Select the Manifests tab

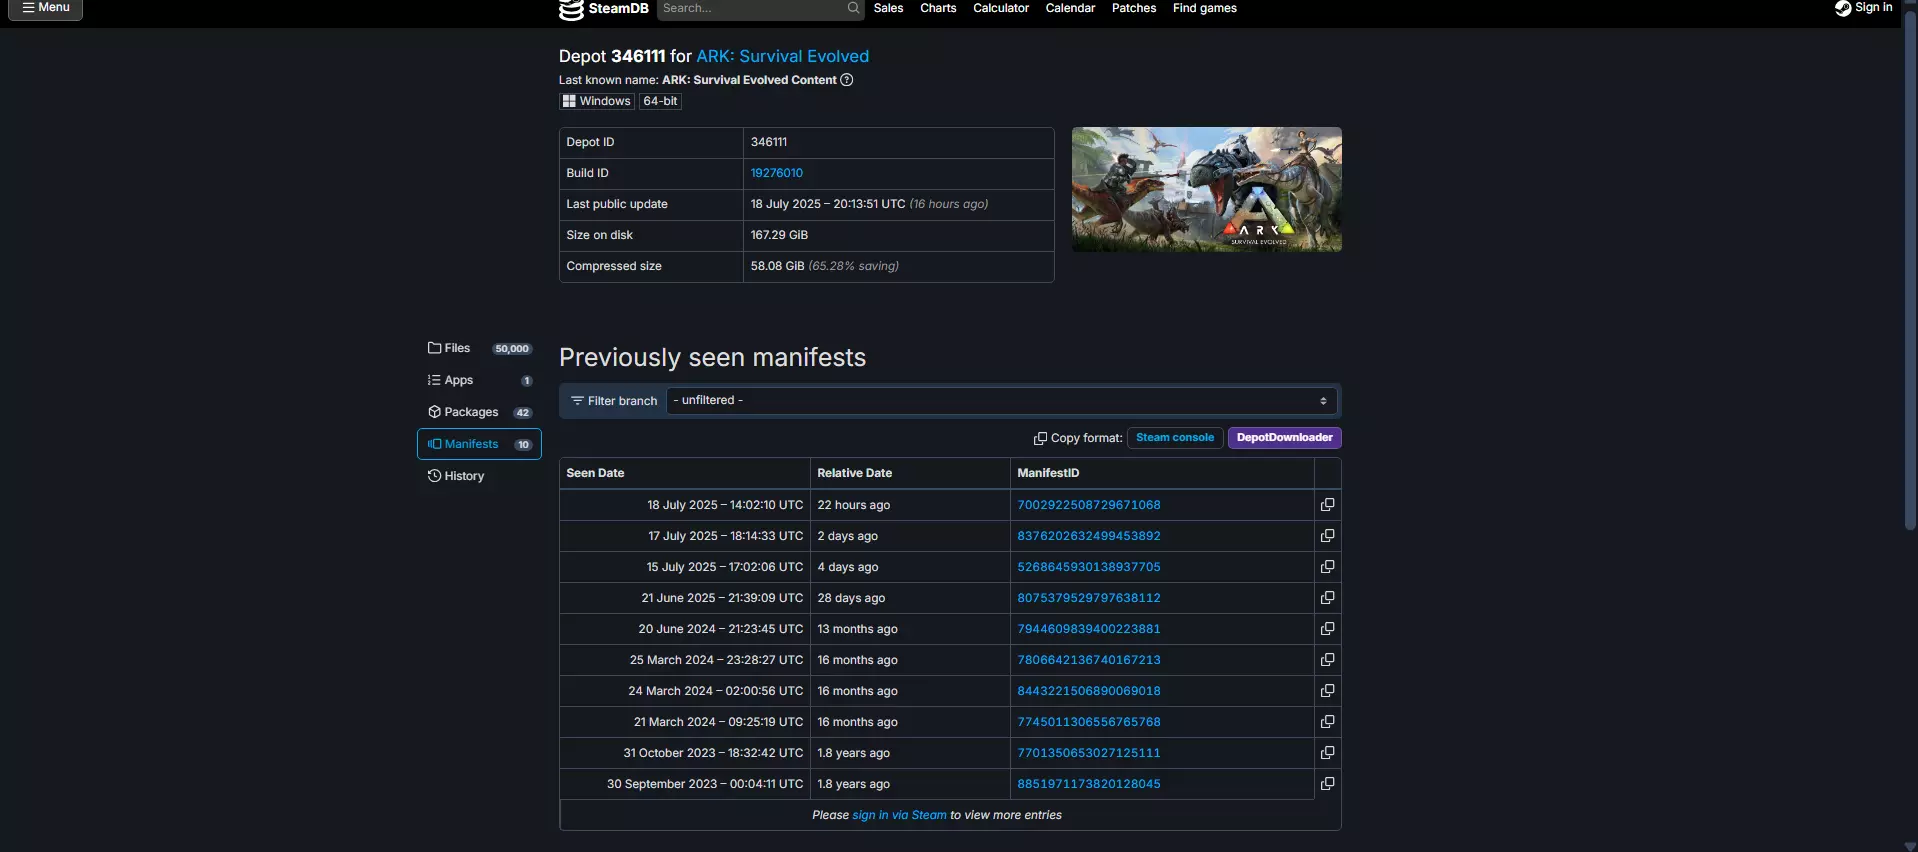pos(479,444)
